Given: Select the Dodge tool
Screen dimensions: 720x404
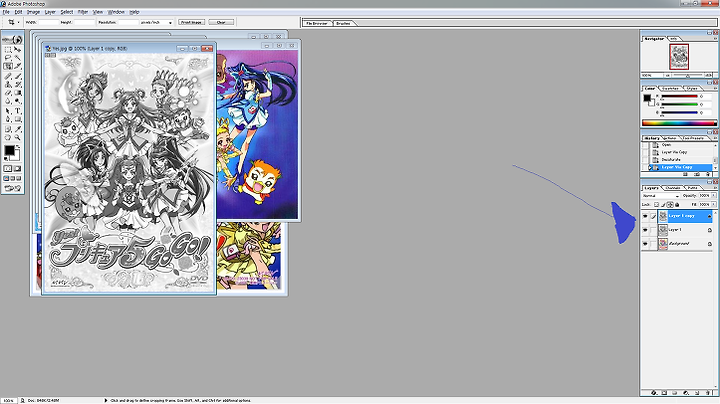Looking at the screenshot, I should [17, 101].
